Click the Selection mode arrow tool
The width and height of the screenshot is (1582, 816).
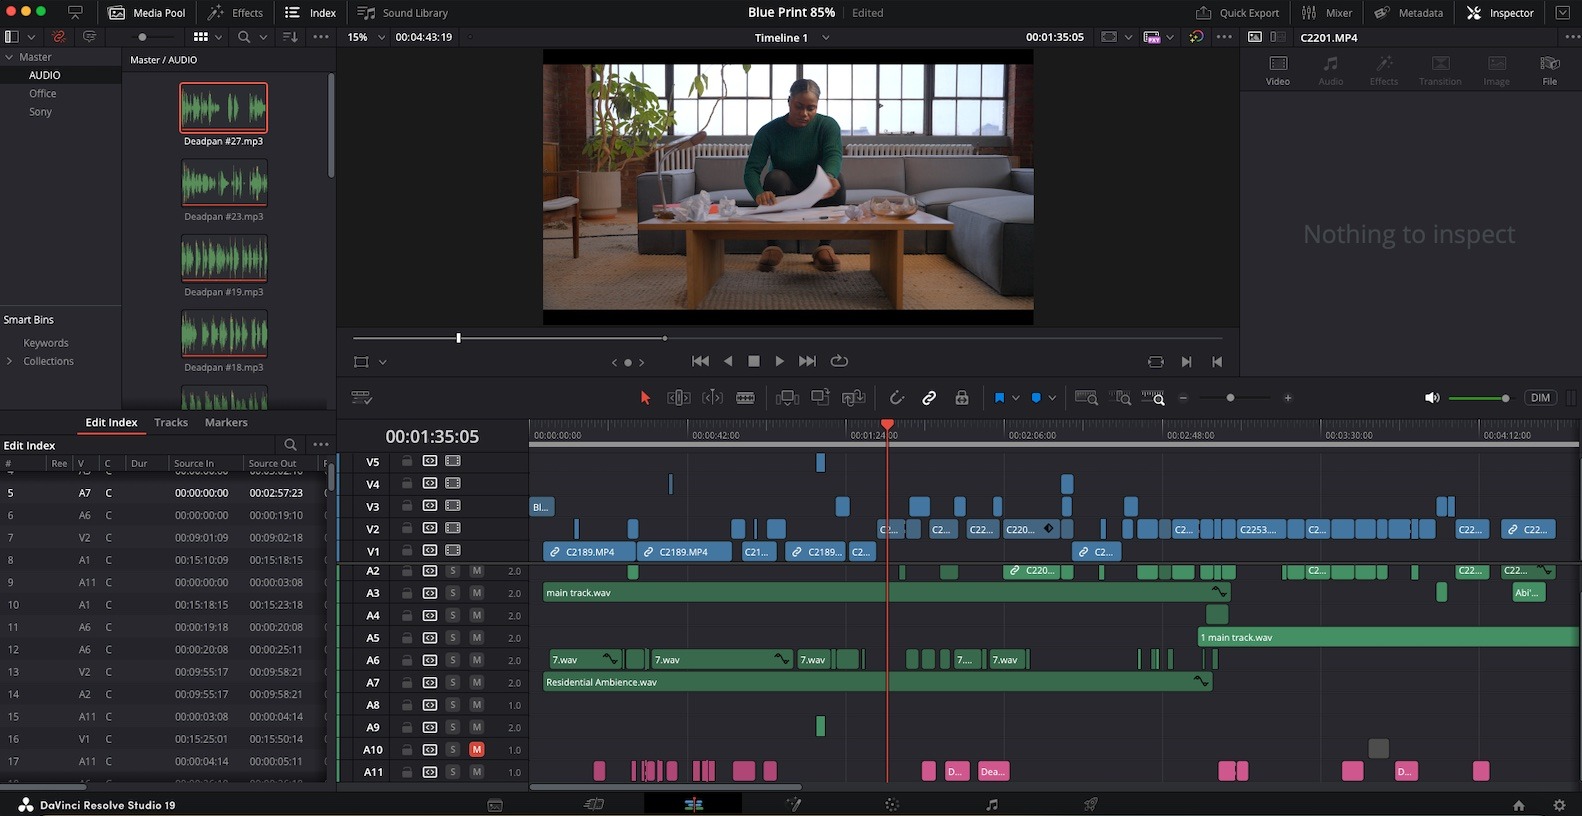pos(645,398)
